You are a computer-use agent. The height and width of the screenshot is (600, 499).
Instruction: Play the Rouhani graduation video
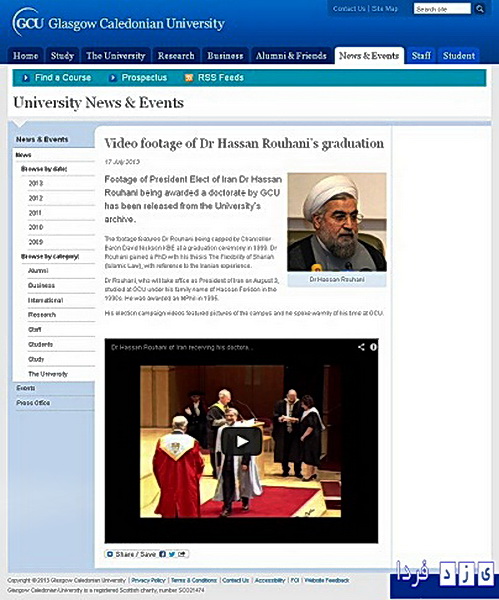click(241, 441)
